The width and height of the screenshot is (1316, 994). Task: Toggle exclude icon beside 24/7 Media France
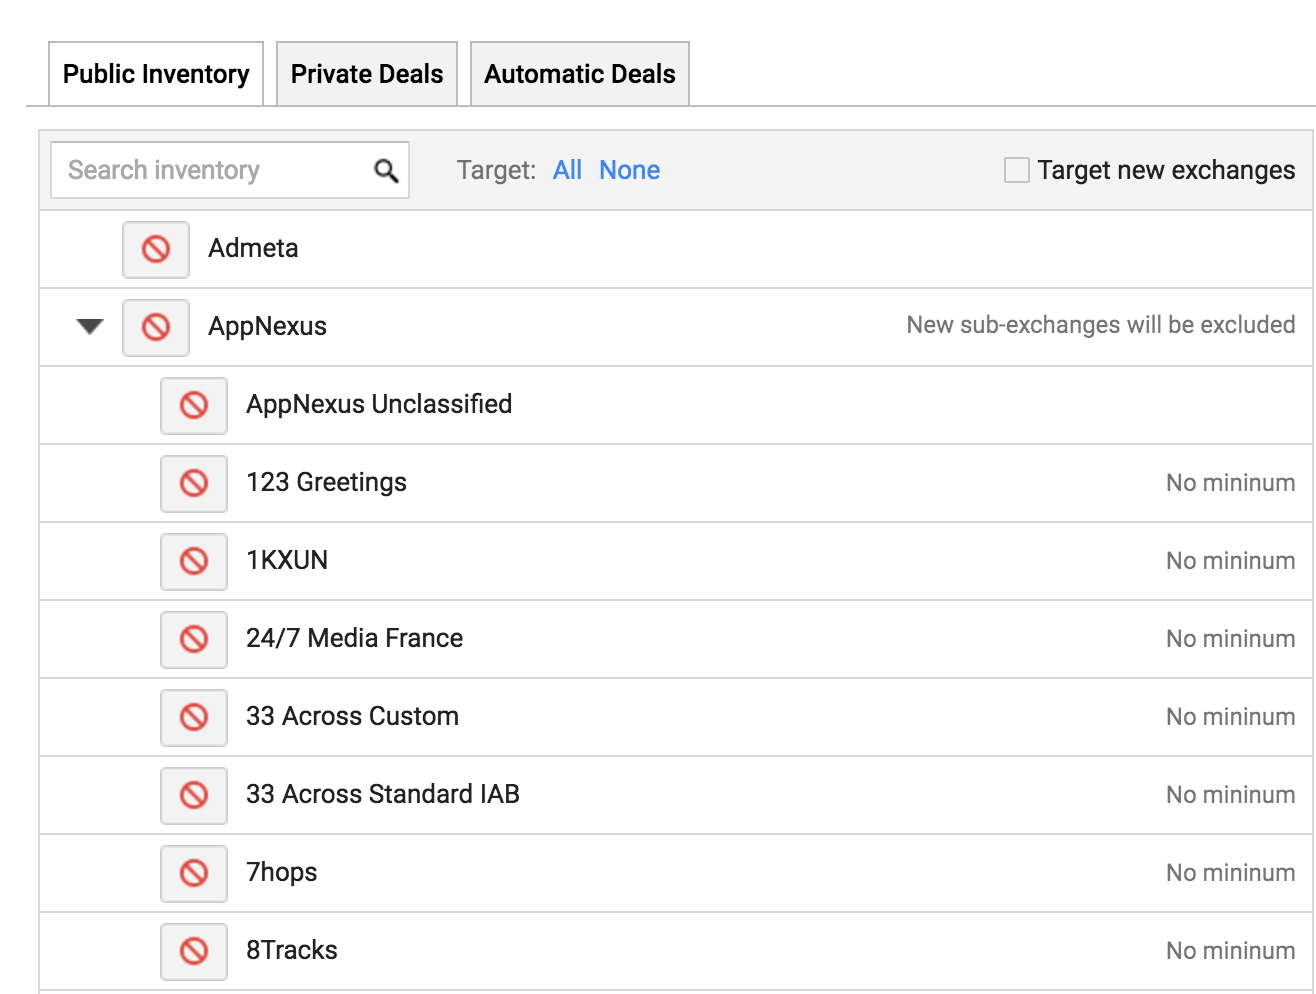(x=194, y=639)
